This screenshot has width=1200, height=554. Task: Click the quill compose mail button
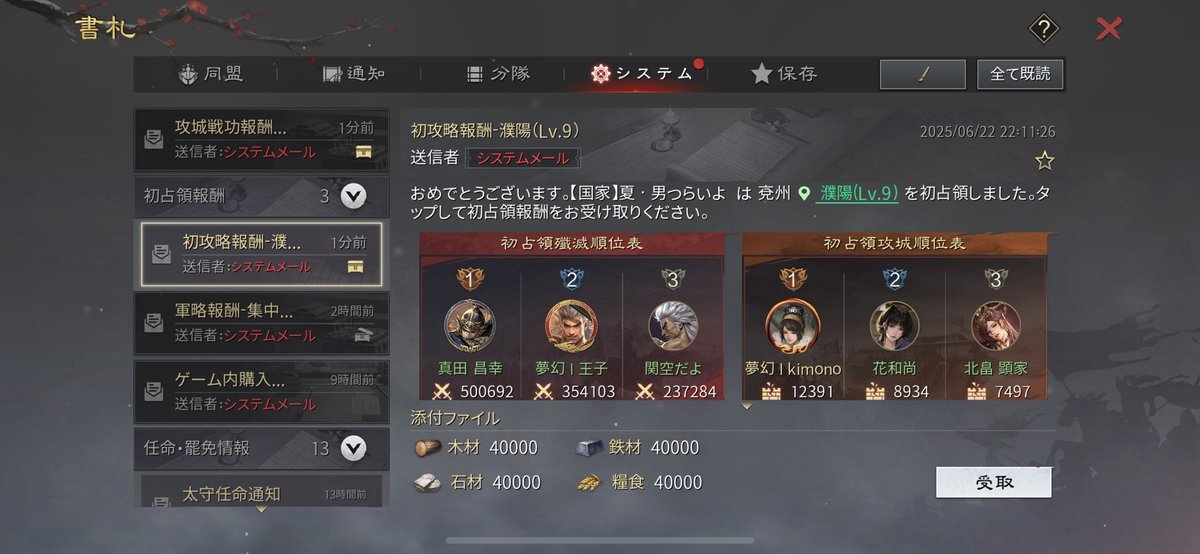(x=923, y=74)
